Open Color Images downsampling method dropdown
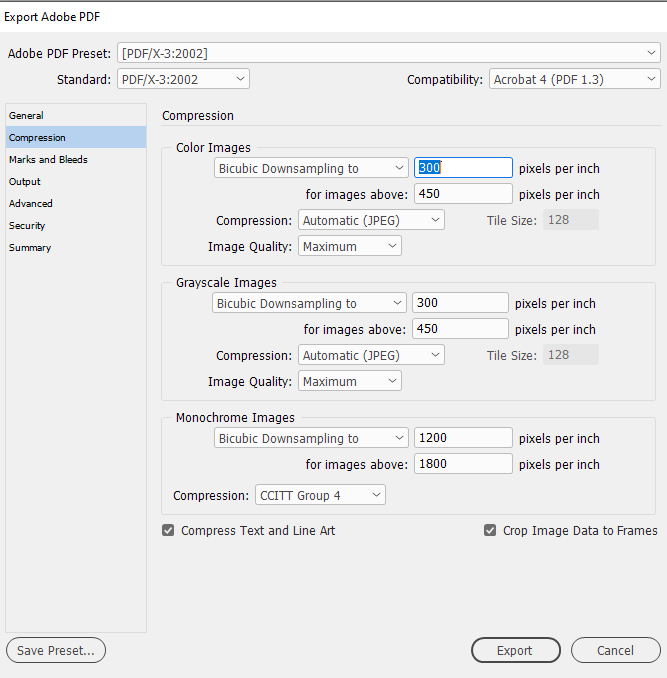This screenshot has height=678, width=667. click(x=311, y=168)
